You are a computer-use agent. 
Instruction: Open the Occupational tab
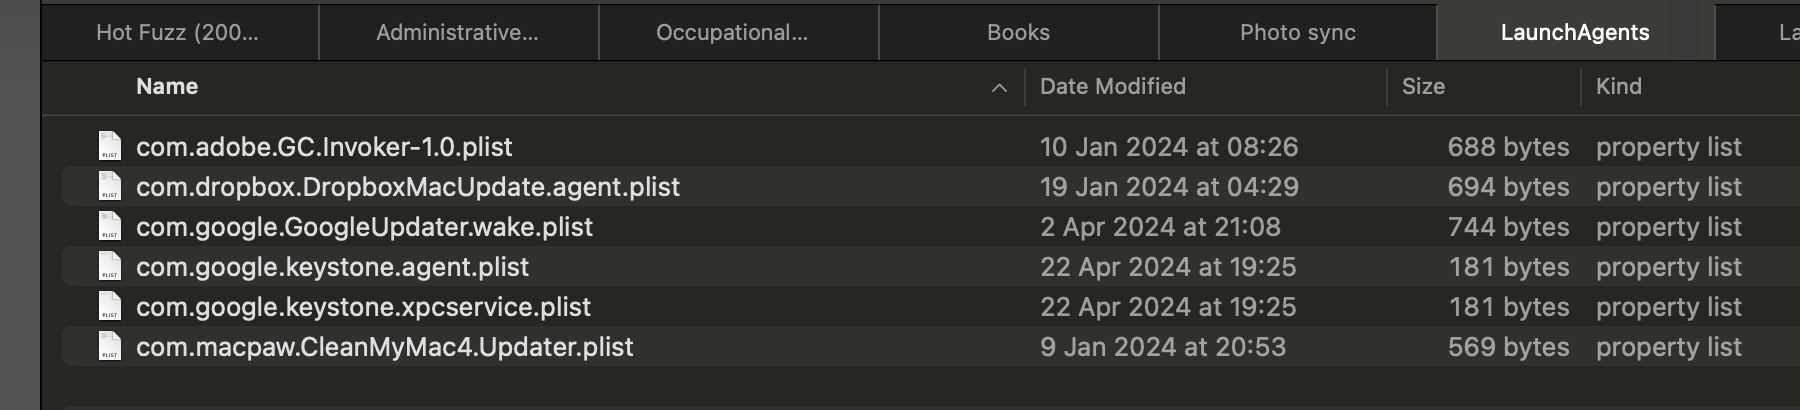point(731,33)
